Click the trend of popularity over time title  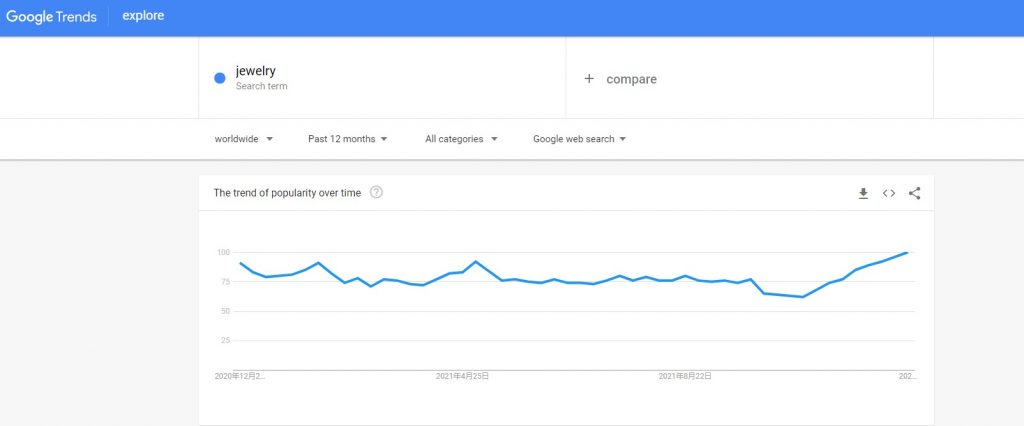point(287,193)
